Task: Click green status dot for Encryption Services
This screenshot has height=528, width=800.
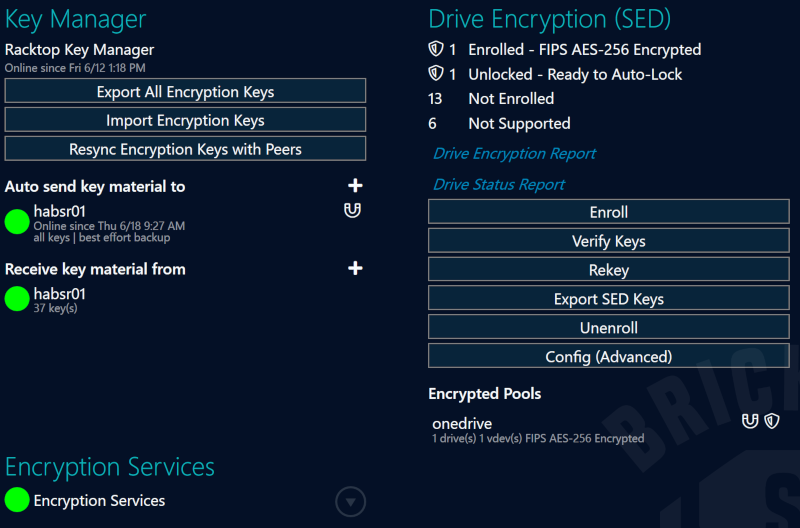Action: [17, 500]
